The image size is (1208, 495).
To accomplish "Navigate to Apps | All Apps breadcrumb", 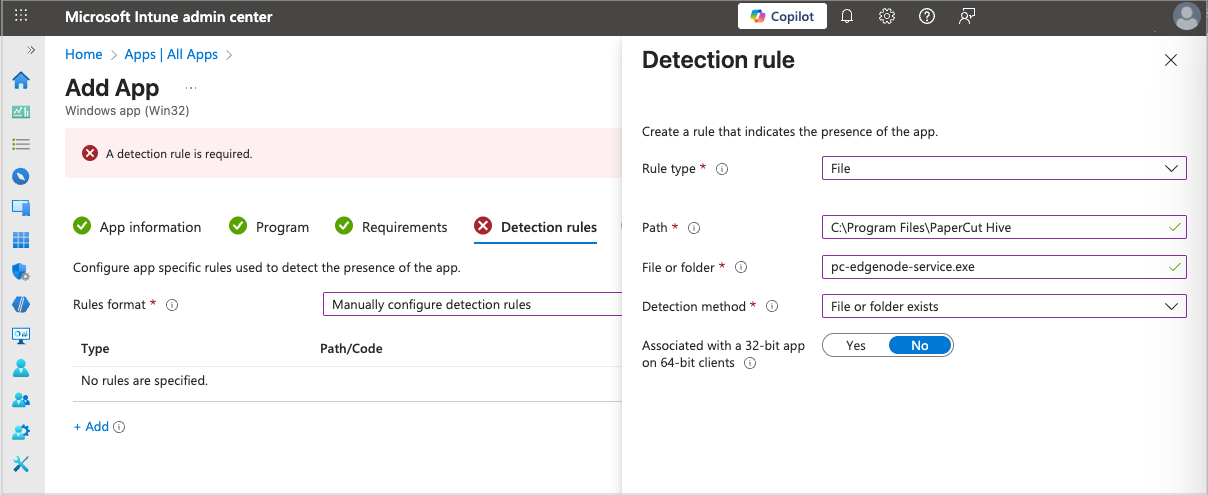I will click(171, 55).
